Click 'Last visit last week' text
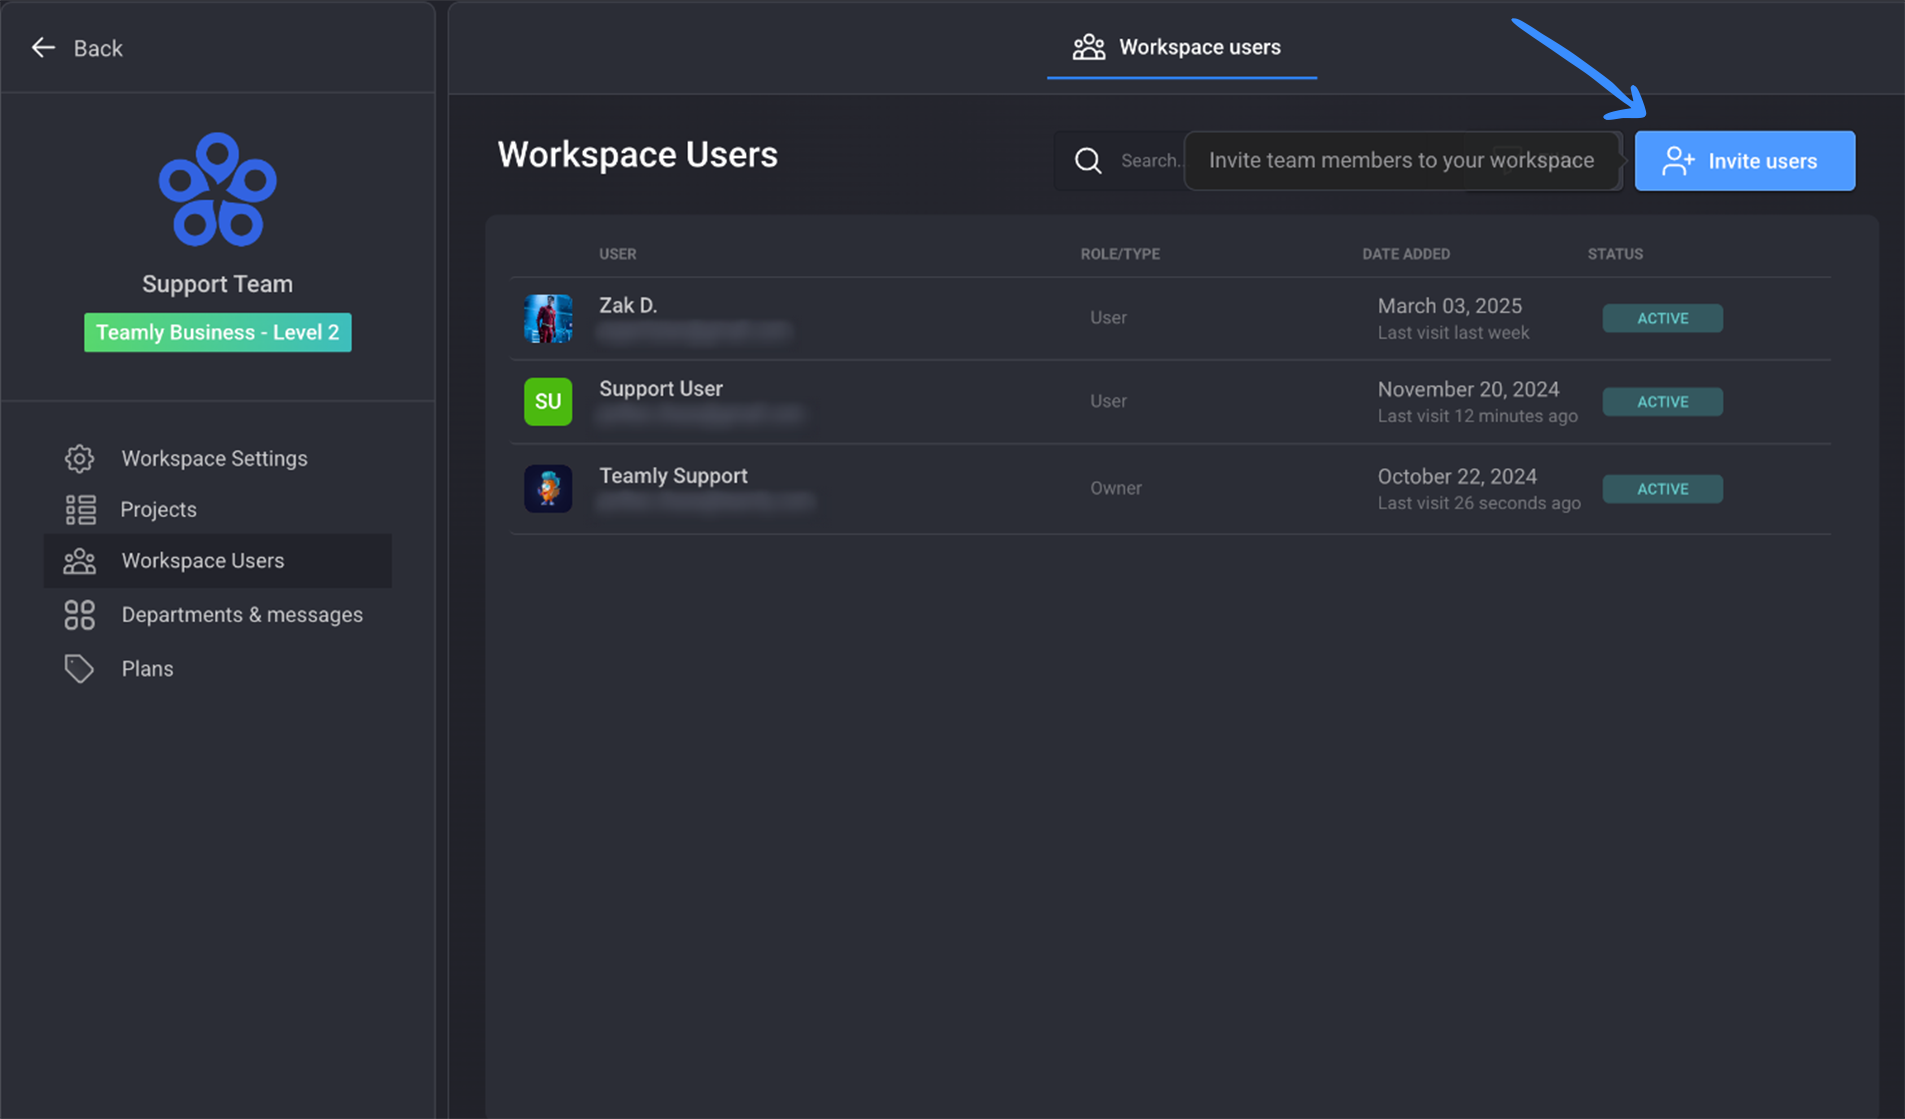1905x1119 pixels. coord(1453,333)
